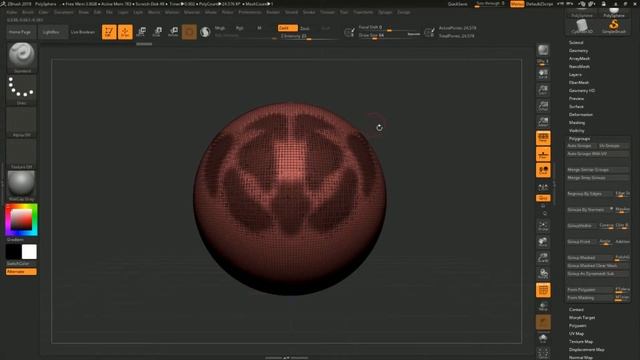Expand the Masking subpalette
Screen dimensions: 640x360
tap(577, 122)
